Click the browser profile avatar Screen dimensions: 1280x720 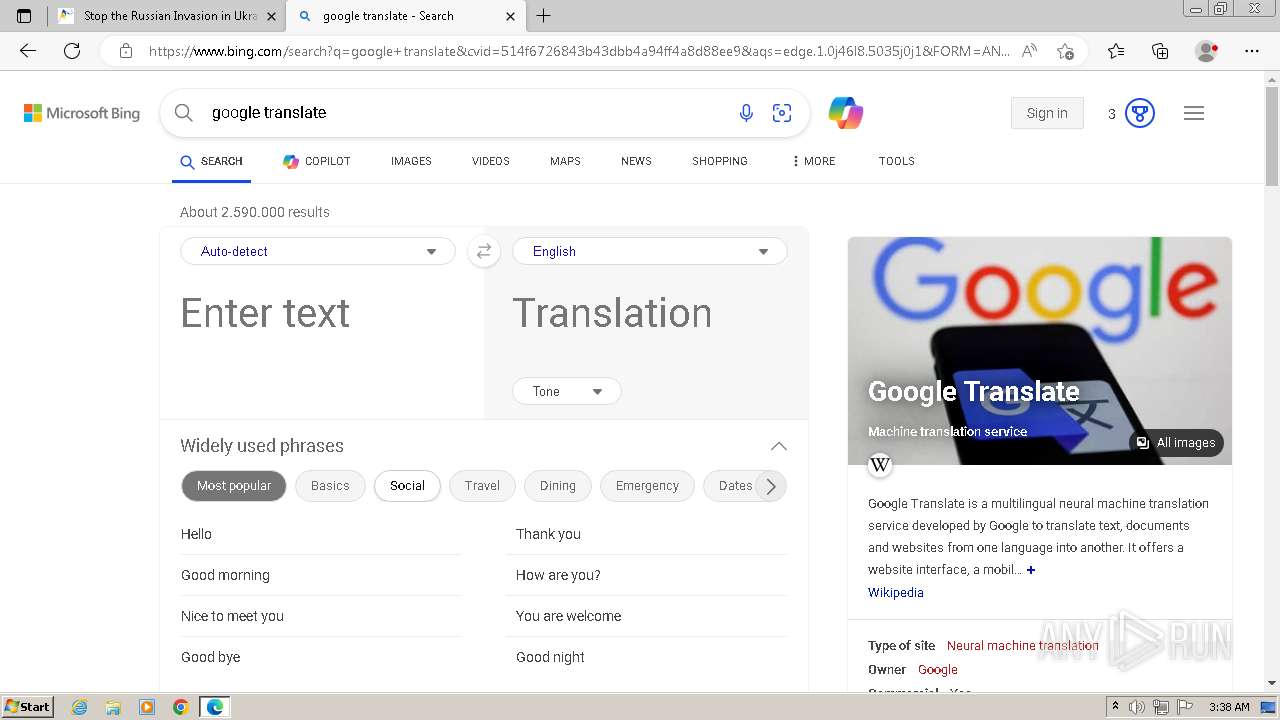(1206, 51)
